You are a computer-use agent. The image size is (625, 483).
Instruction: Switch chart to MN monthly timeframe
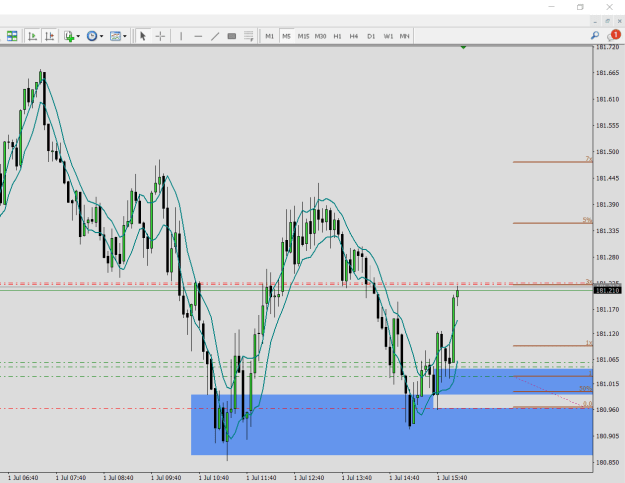pyautogui.click(x=405, y=36)
